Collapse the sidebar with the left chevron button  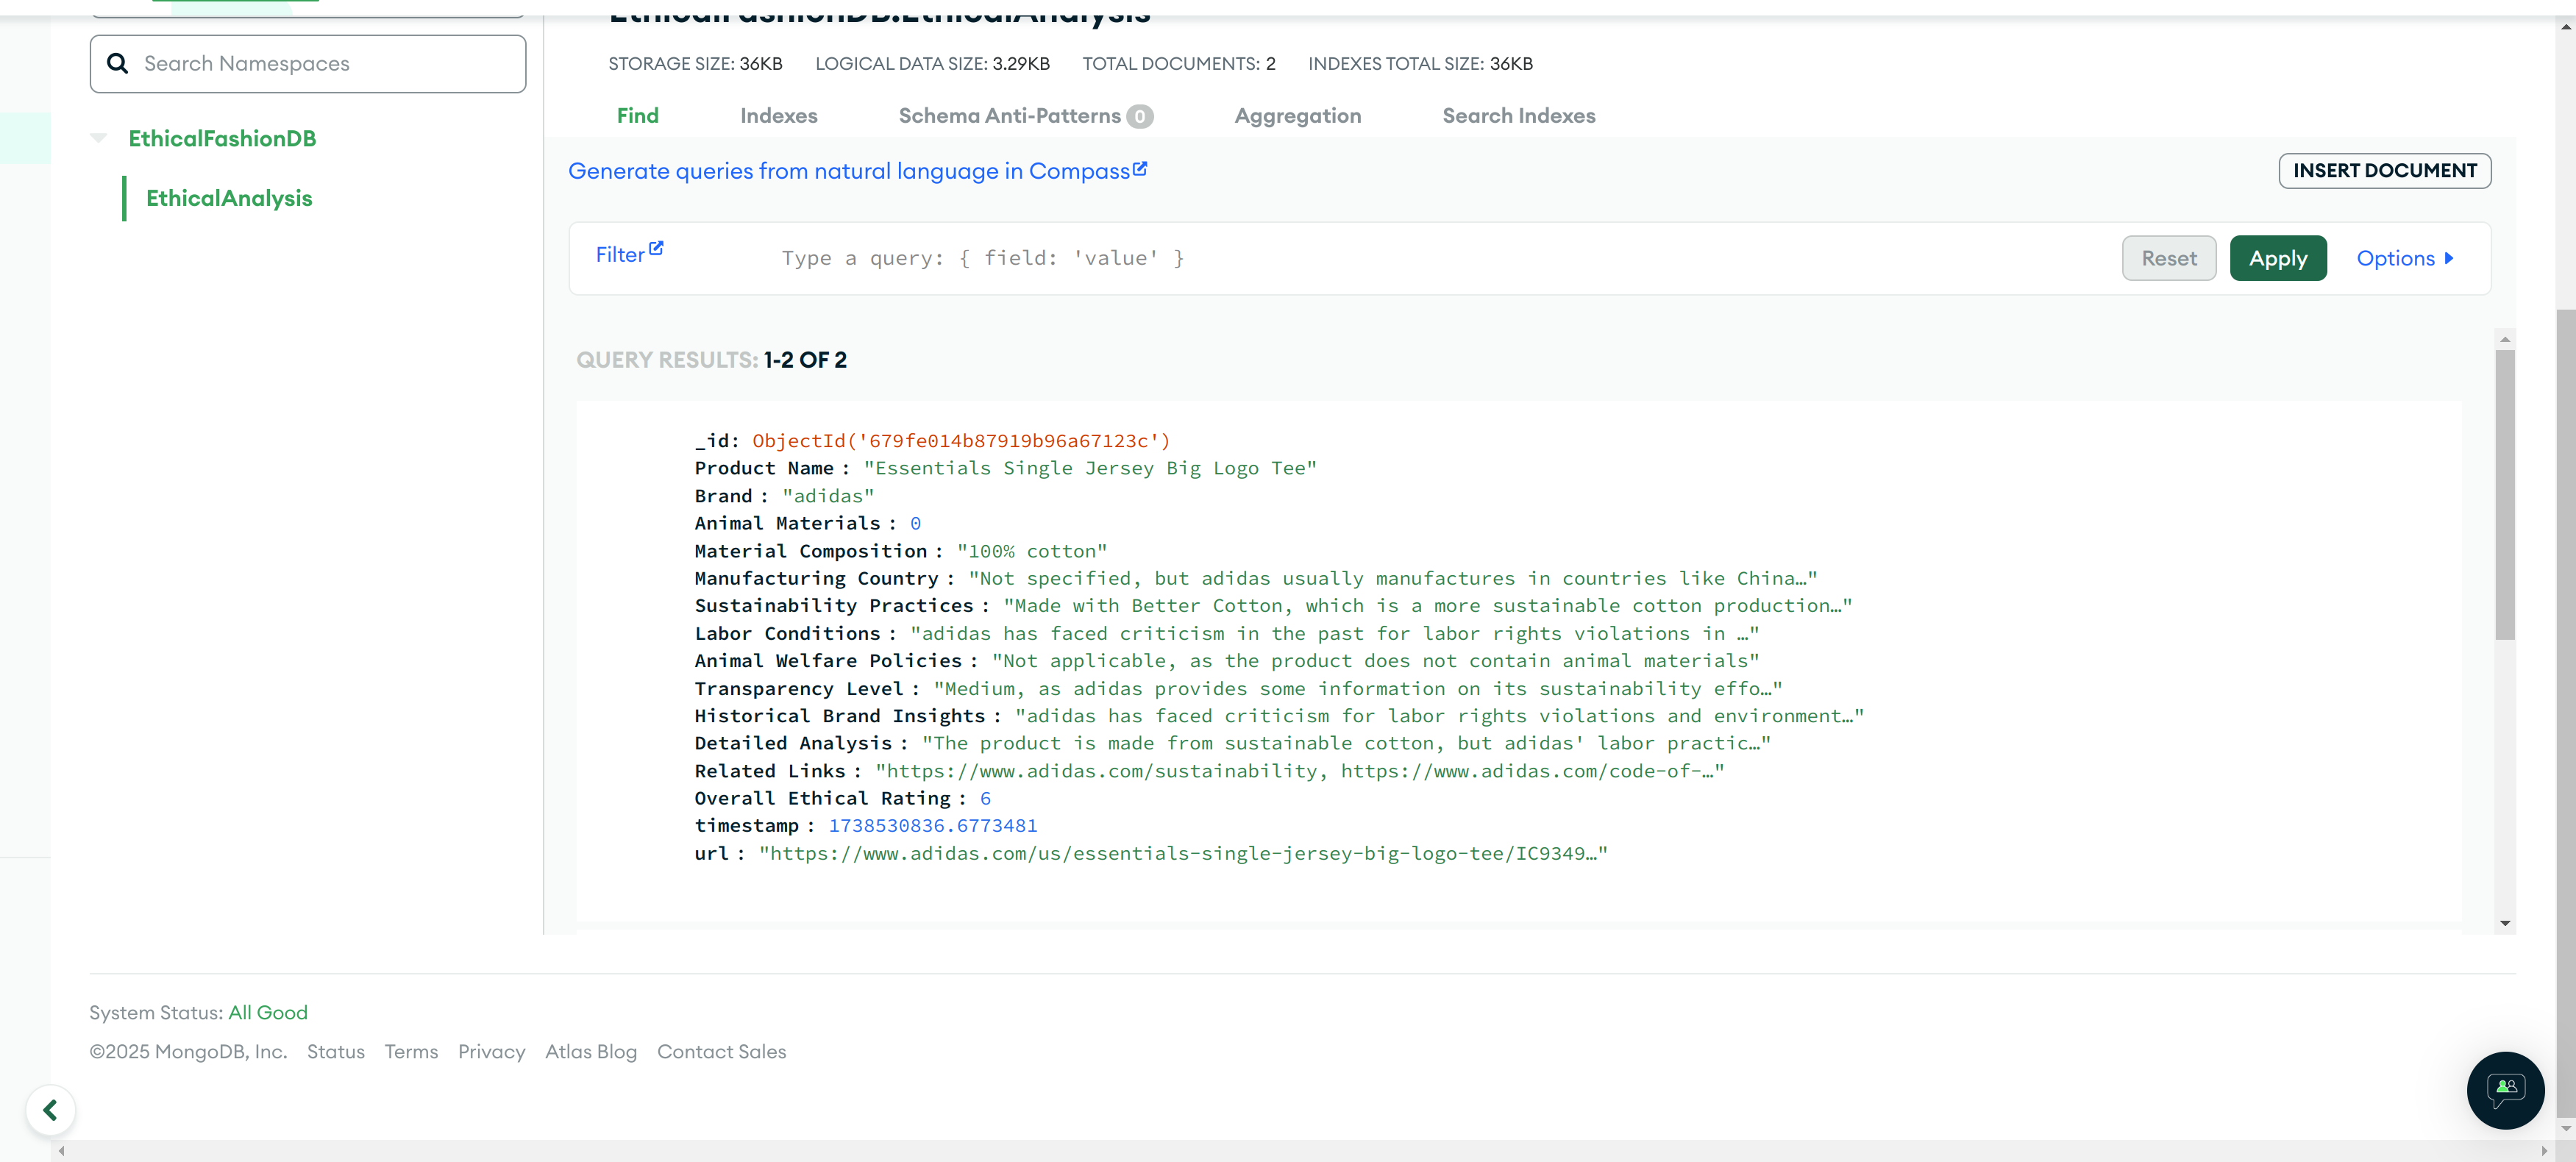point(50,1110)
